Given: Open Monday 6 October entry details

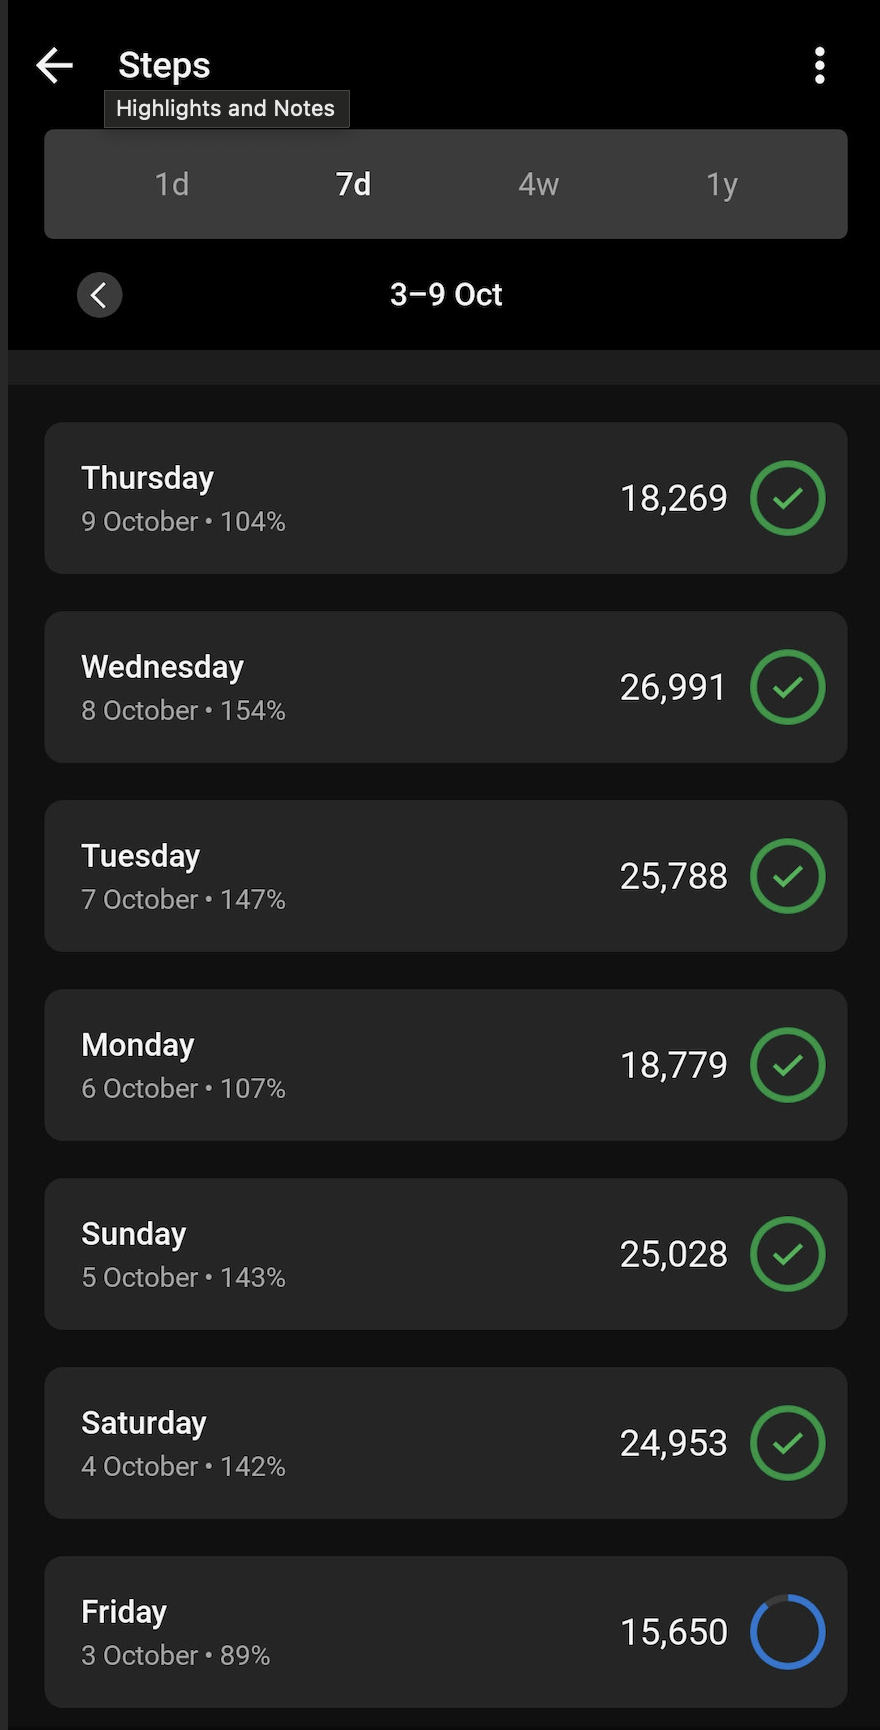Looking at the screenshot, I should (x=400, y=1065).
